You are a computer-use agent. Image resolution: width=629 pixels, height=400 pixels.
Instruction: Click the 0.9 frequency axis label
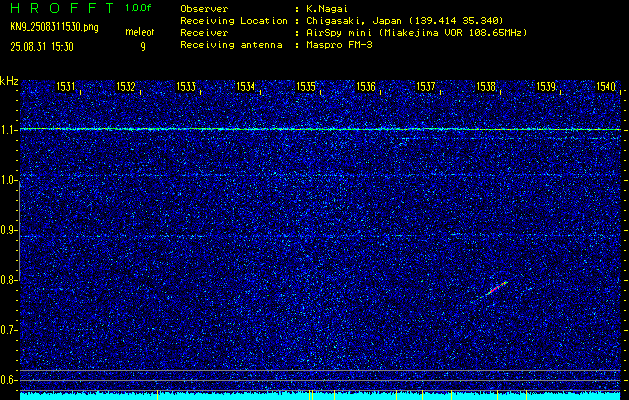[x=8, y=230]
